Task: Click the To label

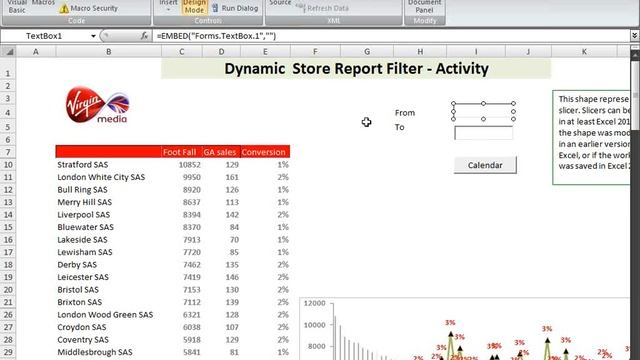Action: (399, 127)
